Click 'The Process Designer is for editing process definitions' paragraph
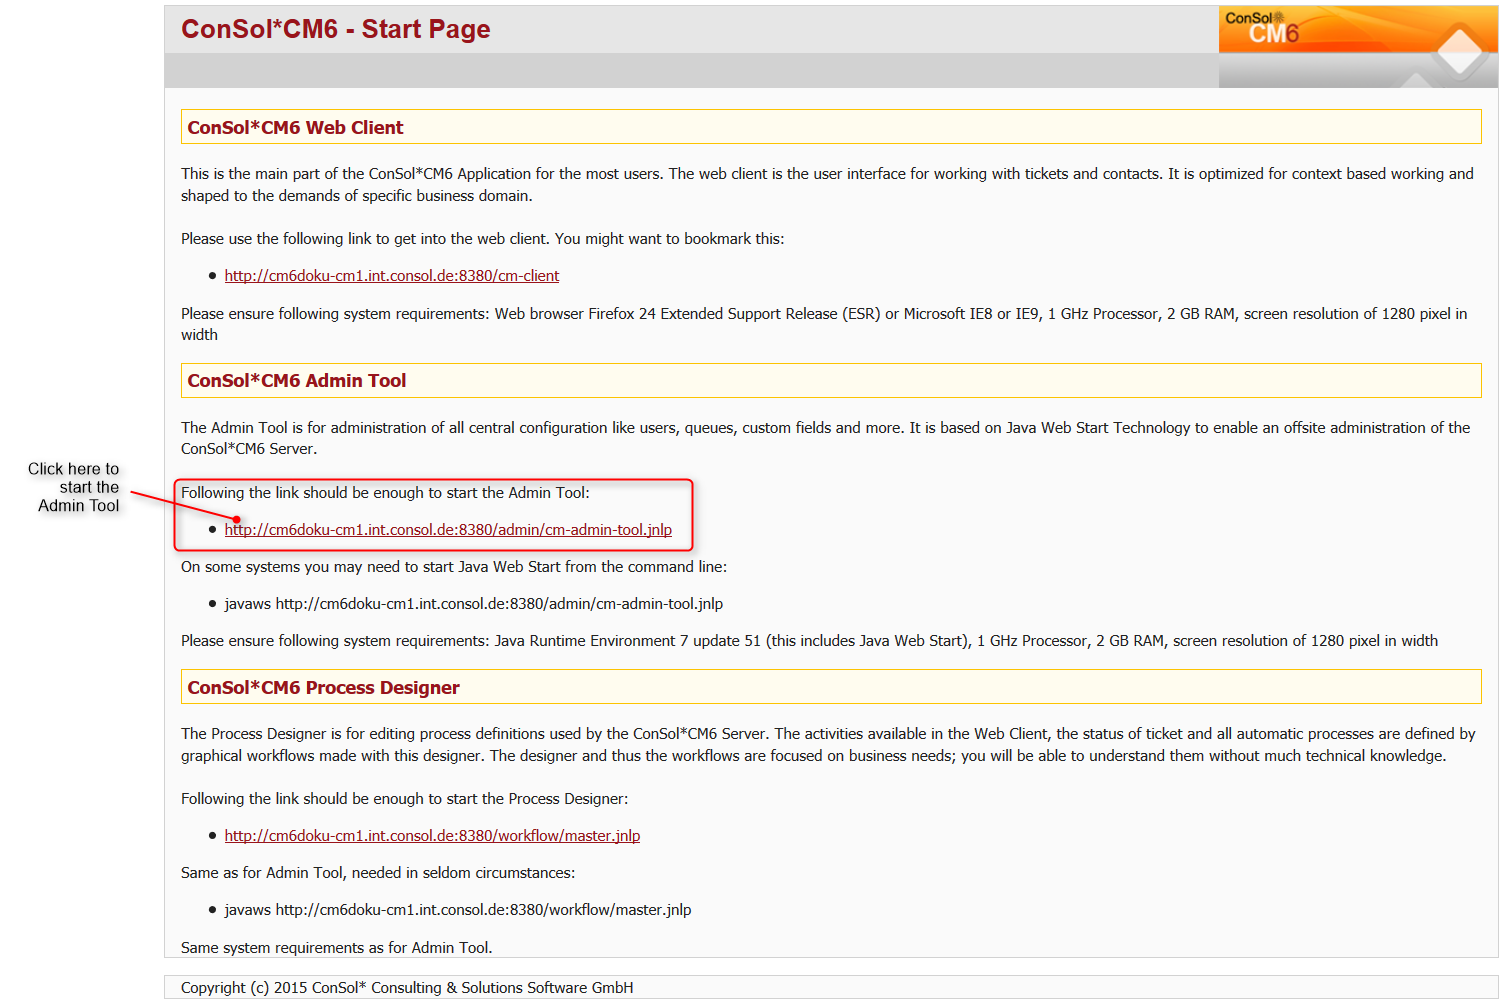The height and width of the screenshot is (1001, 1506). 828,745
